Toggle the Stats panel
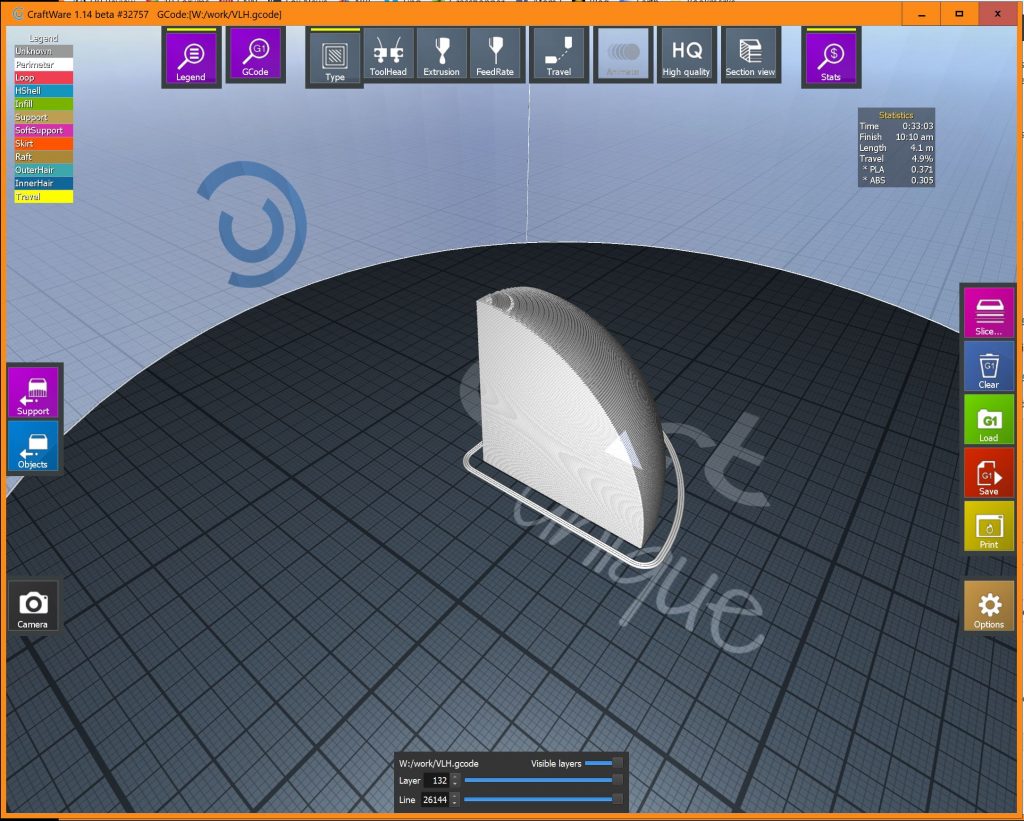 tap(831, 57)
